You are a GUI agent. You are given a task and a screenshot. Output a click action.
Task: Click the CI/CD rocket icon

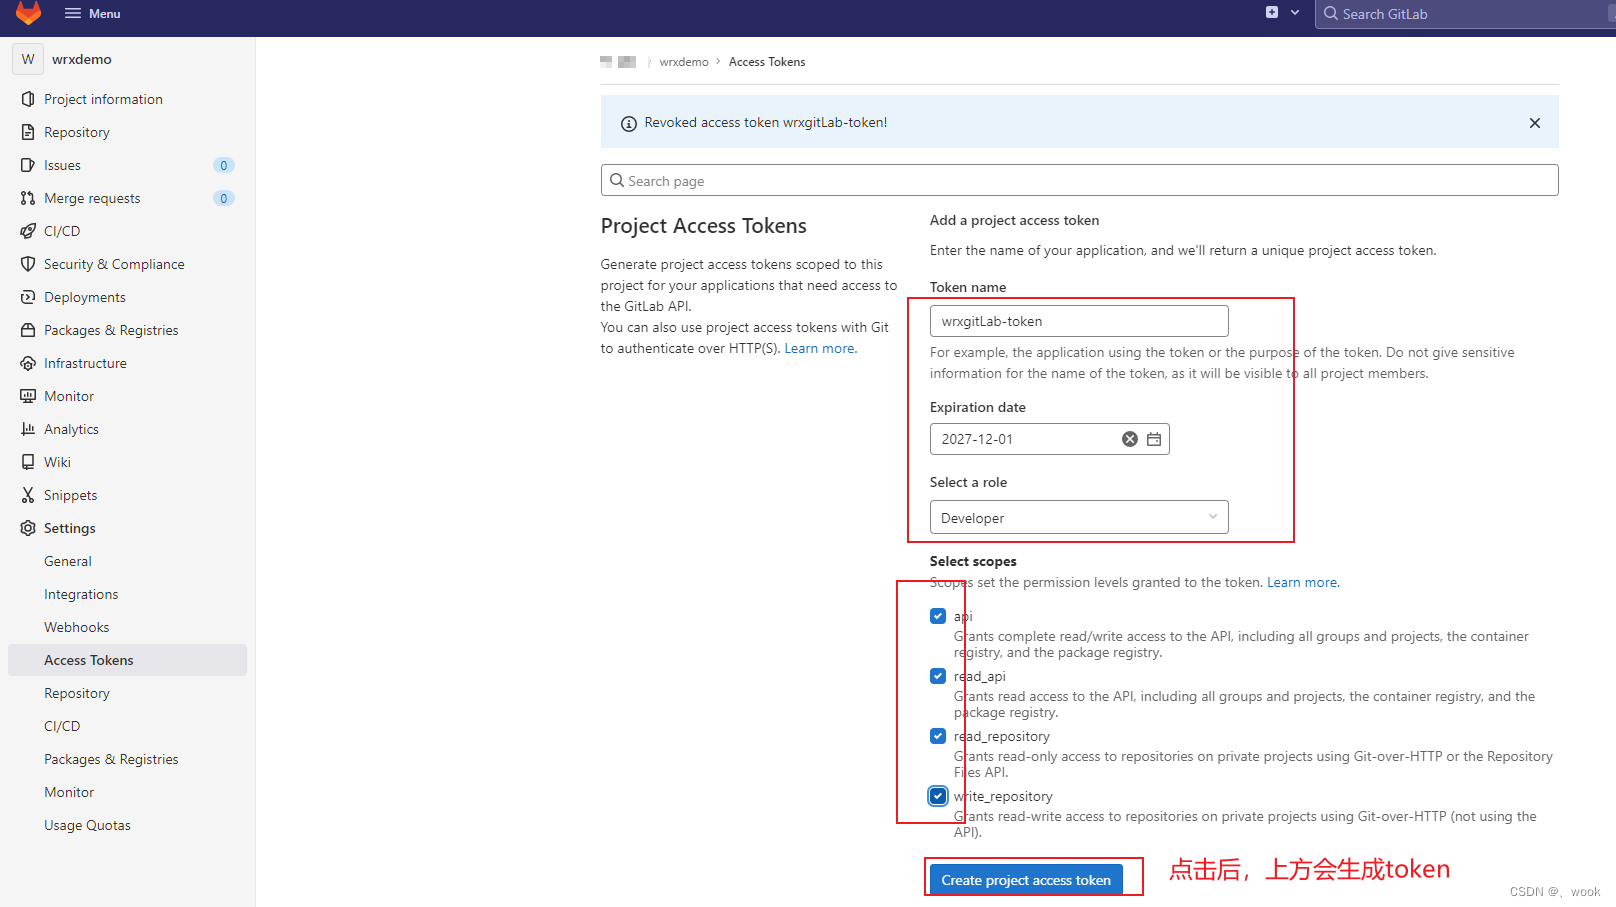click(x=28, y=231)
